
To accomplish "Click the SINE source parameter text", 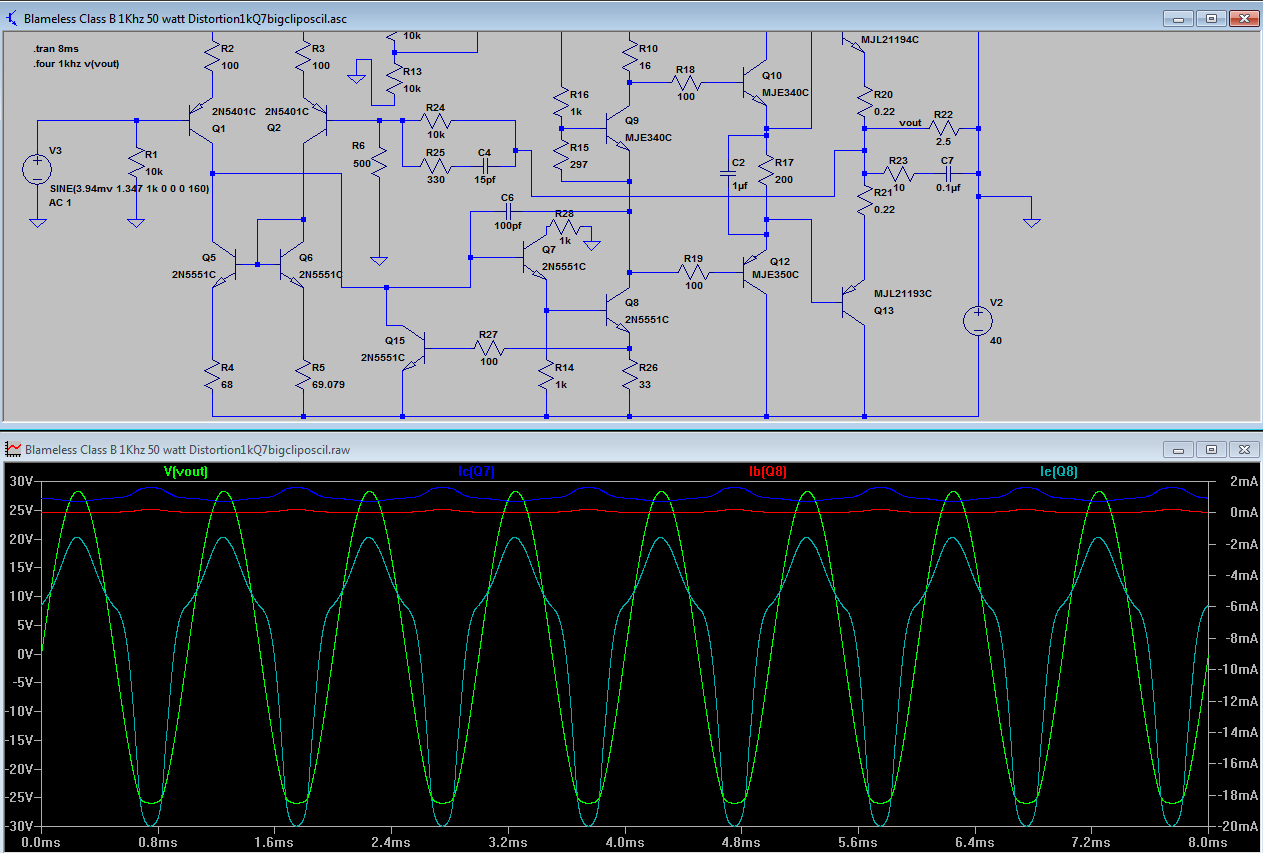I will (128, 187).
